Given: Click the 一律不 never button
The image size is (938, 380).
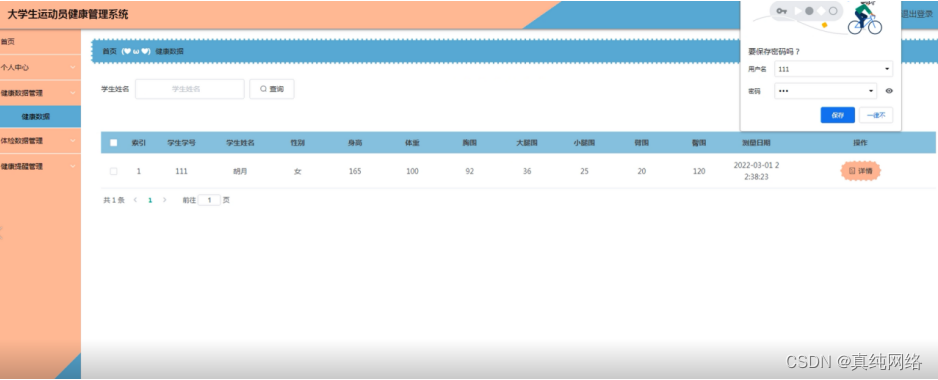Looking at the screenshot, I should tap(876, 115).
